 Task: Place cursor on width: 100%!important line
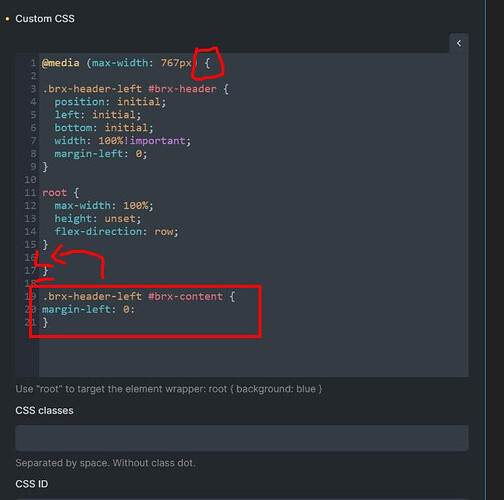click(x=123, y=141)
